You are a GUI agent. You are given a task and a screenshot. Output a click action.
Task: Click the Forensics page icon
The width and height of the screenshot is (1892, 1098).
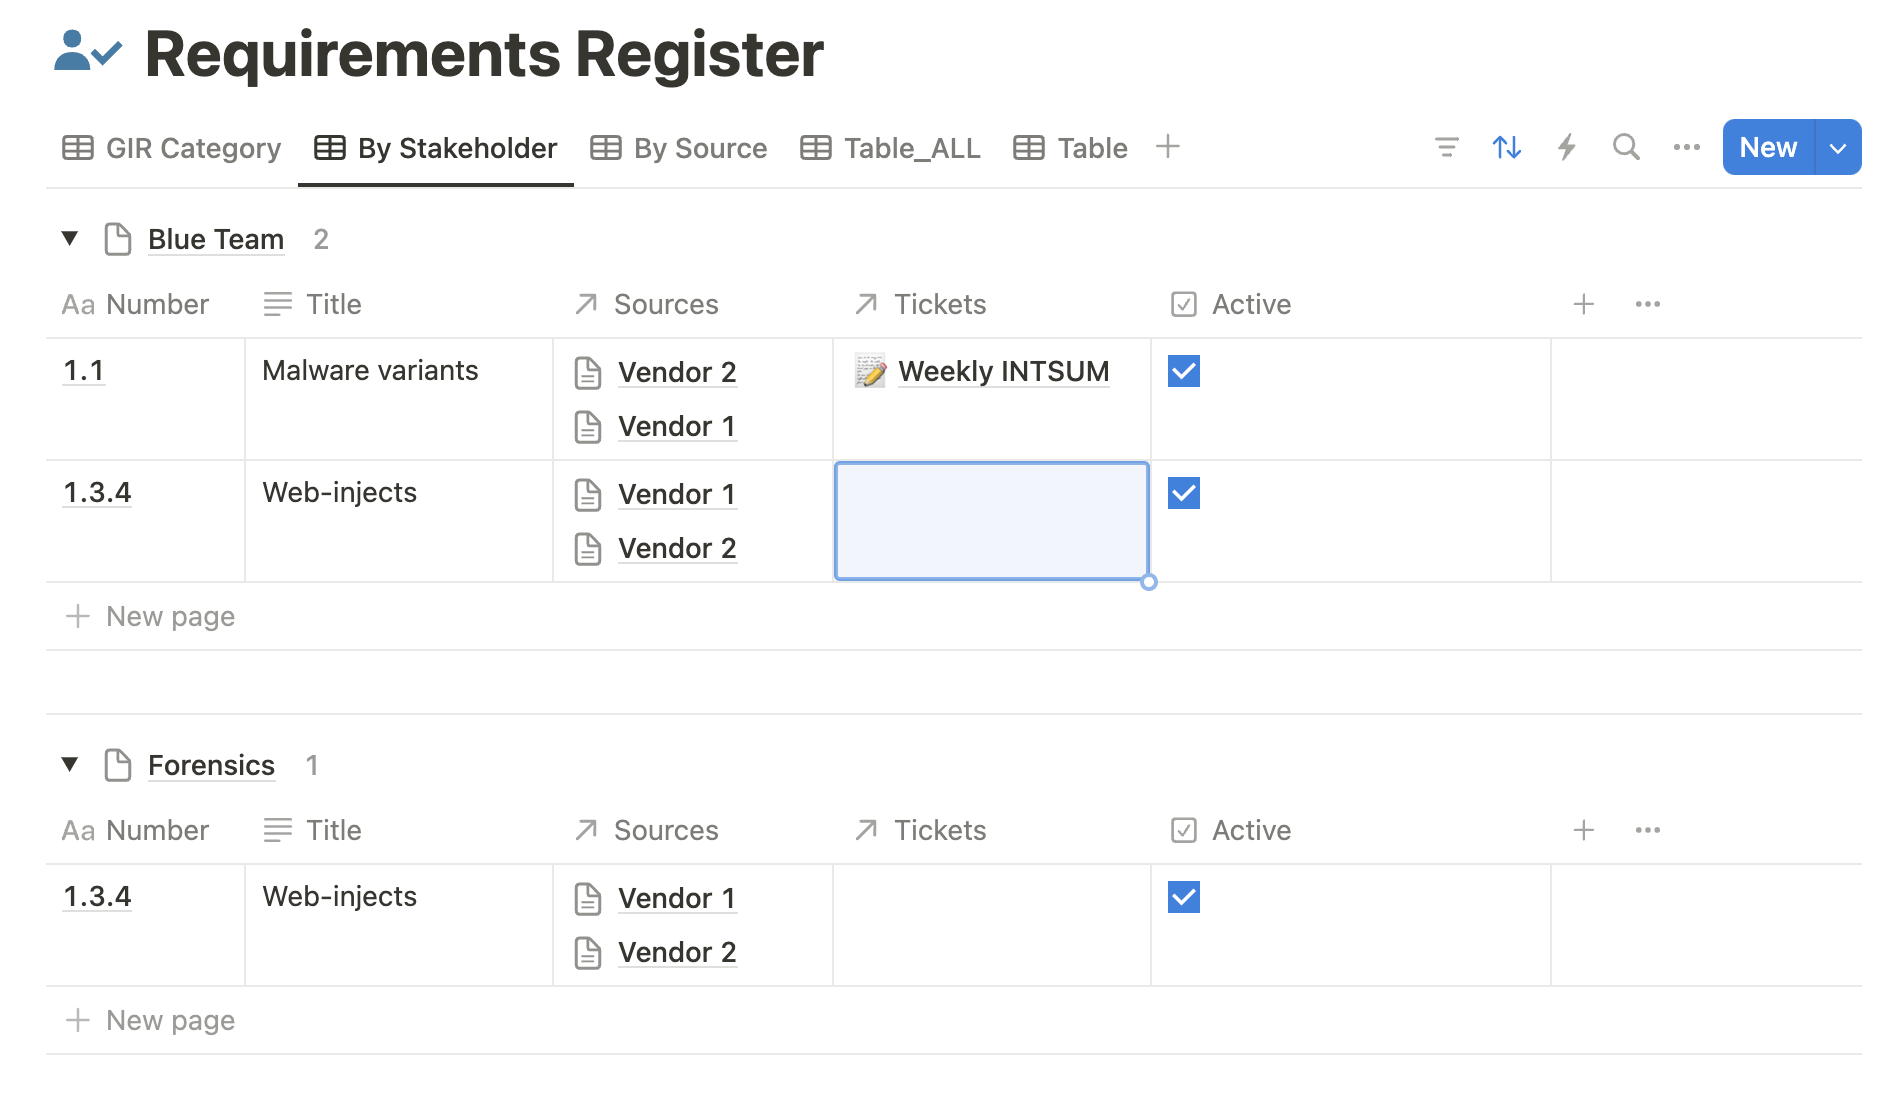pos(118,765)
